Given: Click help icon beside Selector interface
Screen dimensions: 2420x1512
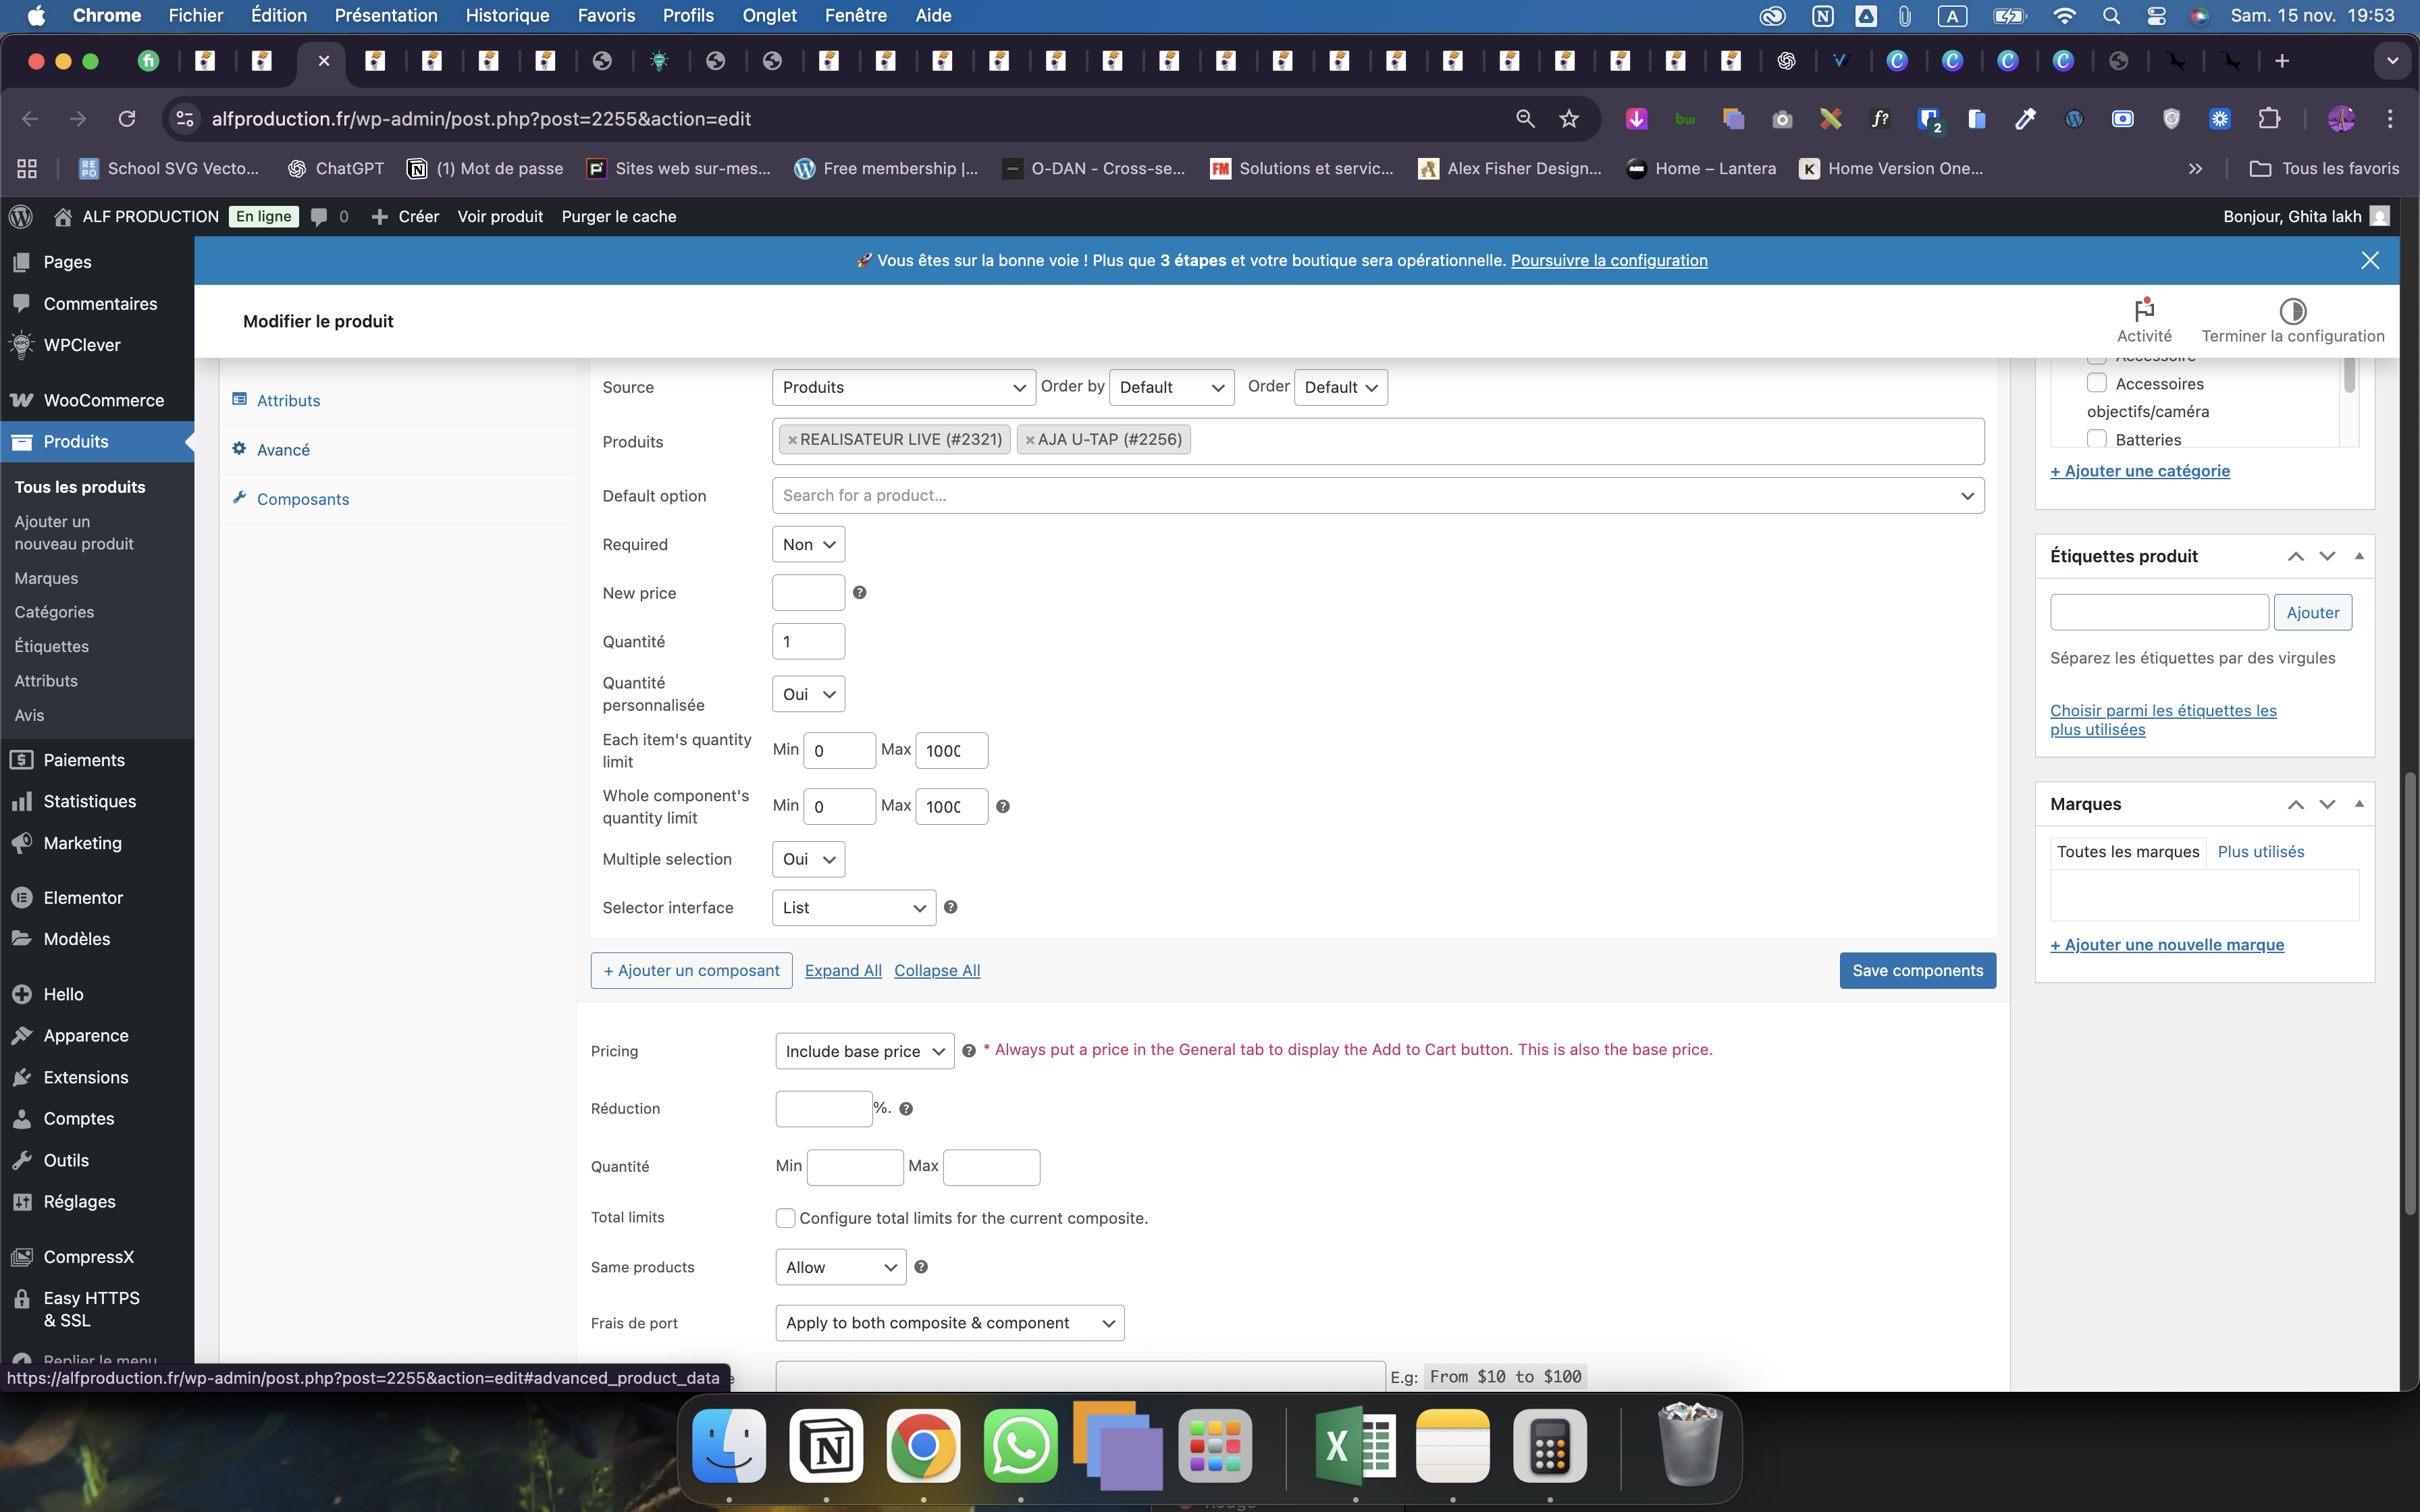Looking at the screenshot, I should coord(950,907).
